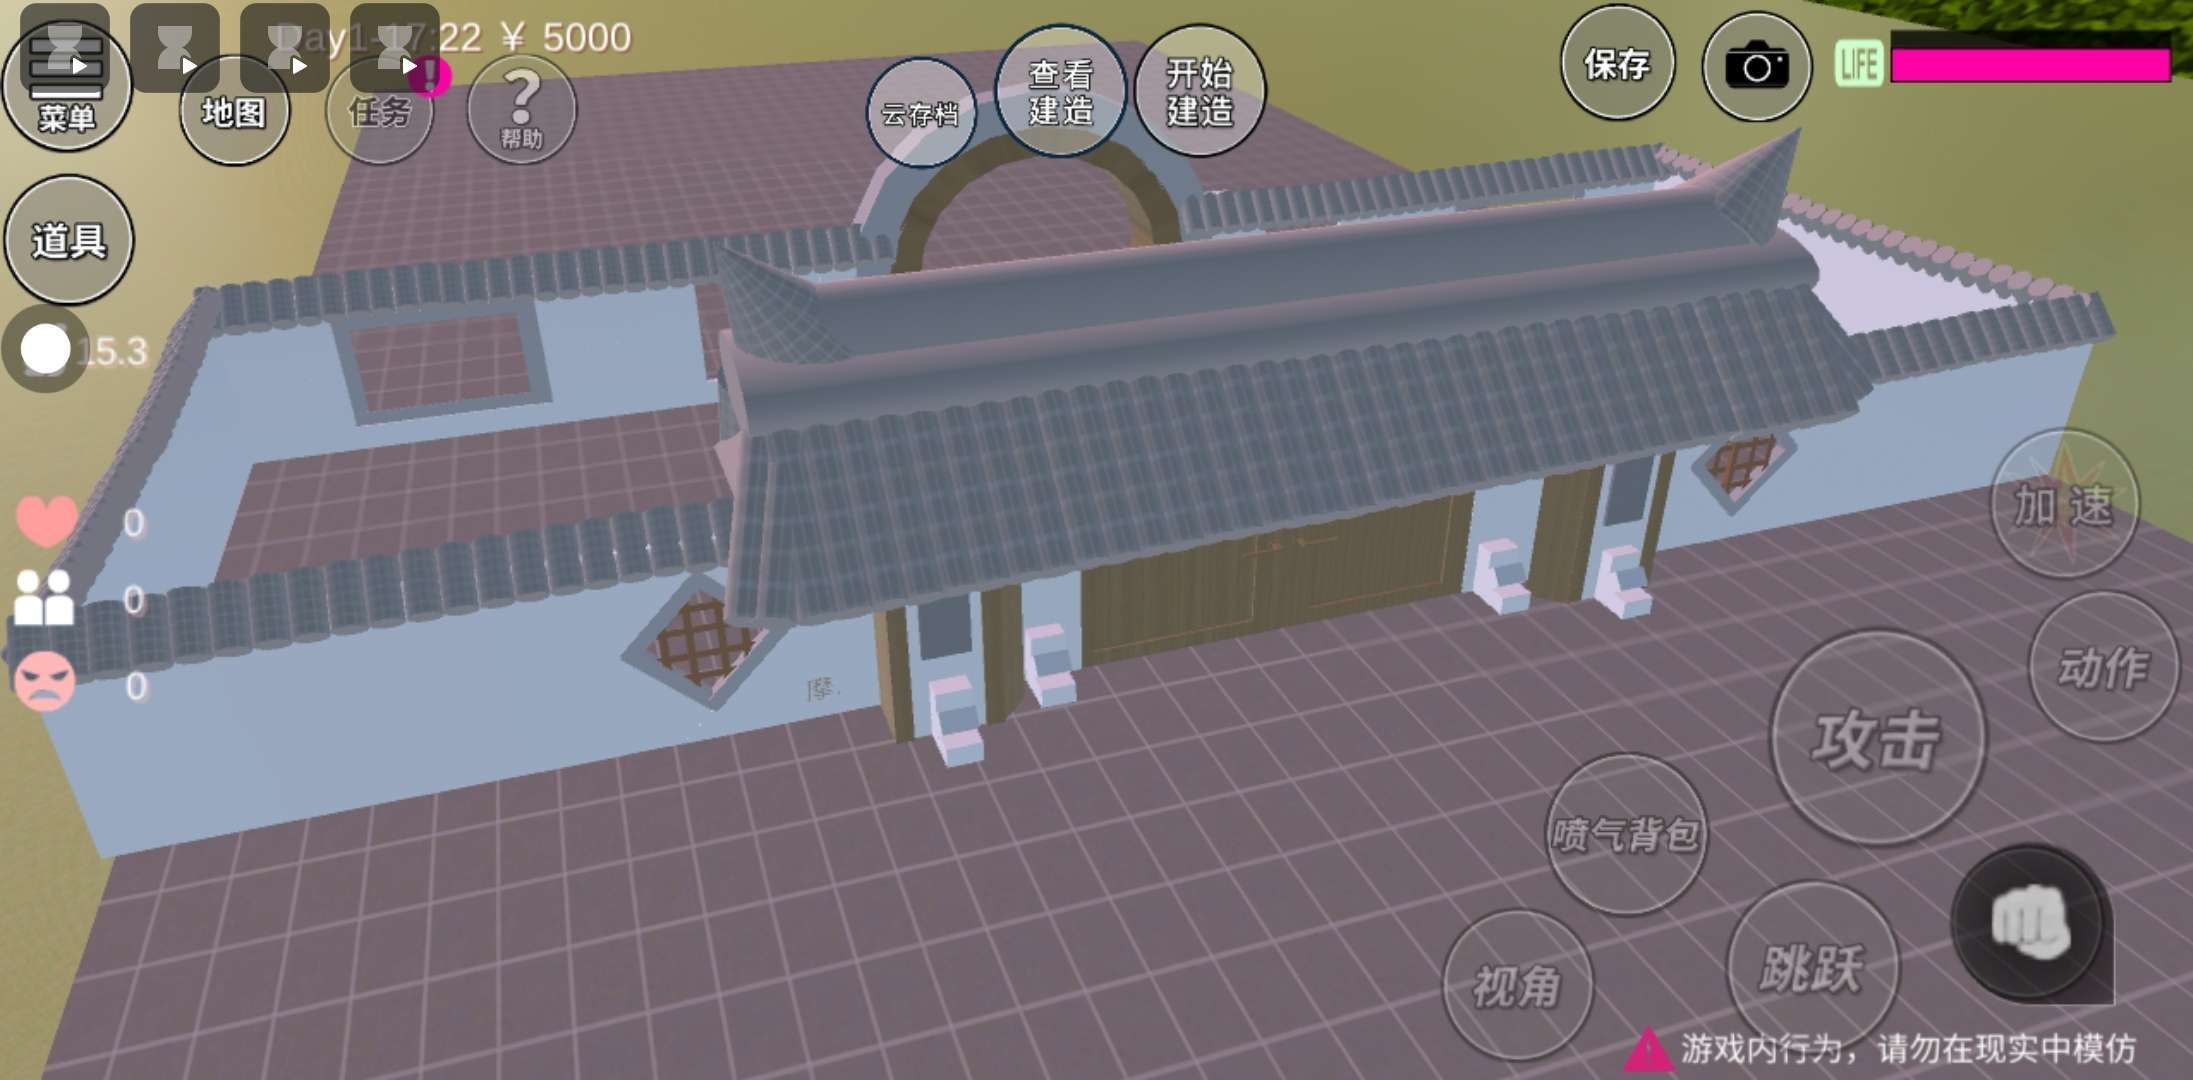Screen dimensions: 2193x1080
Task: Save game with 保存 button
Action: coord(1617,64)
